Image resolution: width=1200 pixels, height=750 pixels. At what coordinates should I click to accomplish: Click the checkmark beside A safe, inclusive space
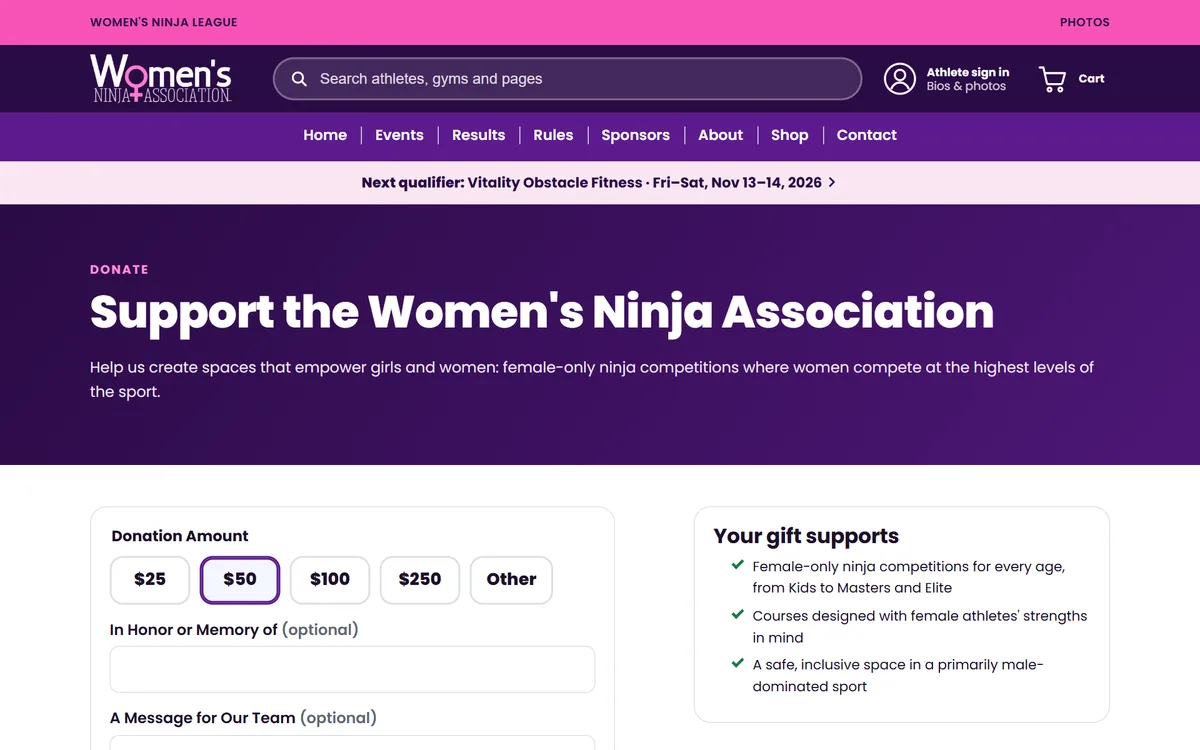point(738,663)
